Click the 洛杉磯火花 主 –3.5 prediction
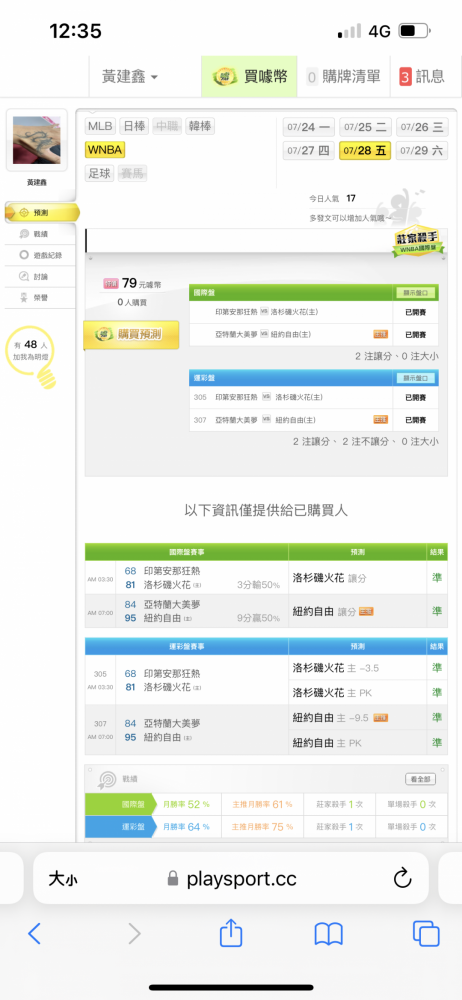 (336, 668)
